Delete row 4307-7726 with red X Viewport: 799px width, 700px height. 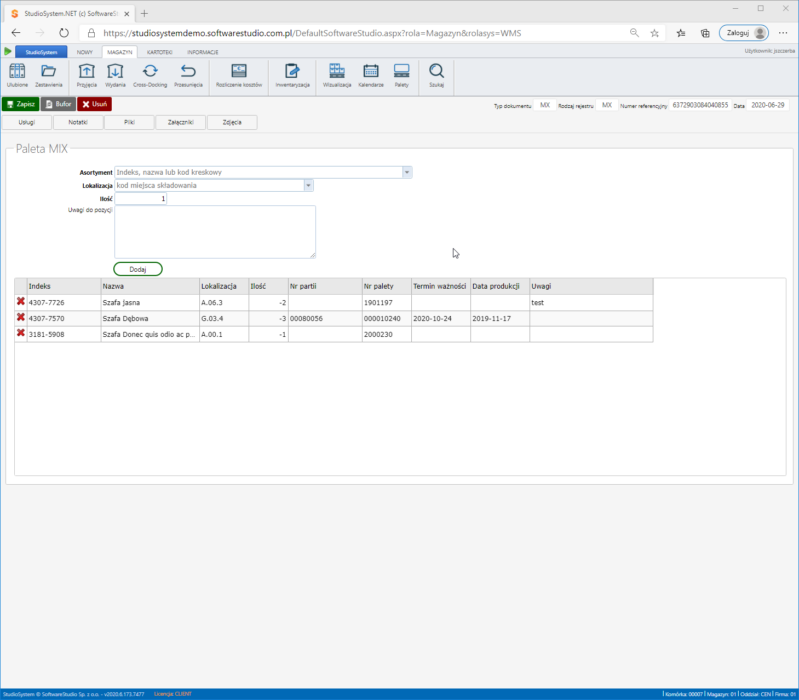[21, 302]
